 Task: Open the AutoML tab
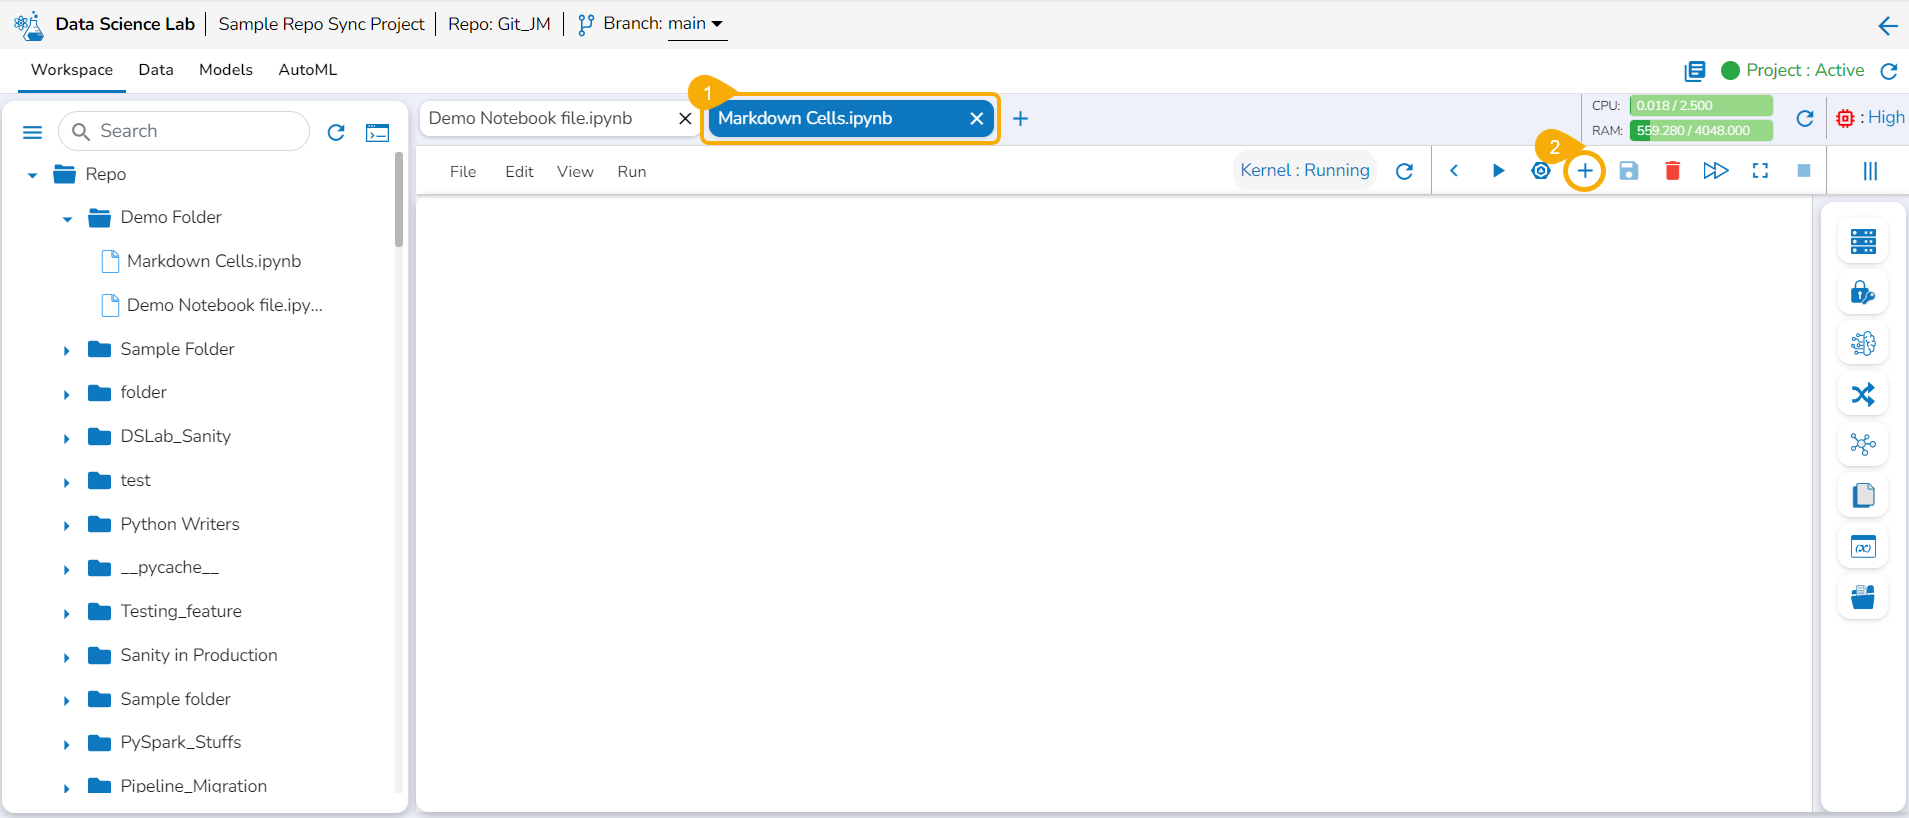308,70
